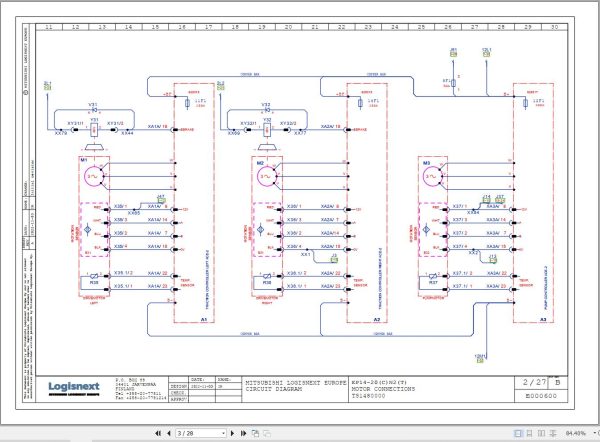Jump to the last page
The width and height of the screenshot is (600, 442).
[243, 433]
